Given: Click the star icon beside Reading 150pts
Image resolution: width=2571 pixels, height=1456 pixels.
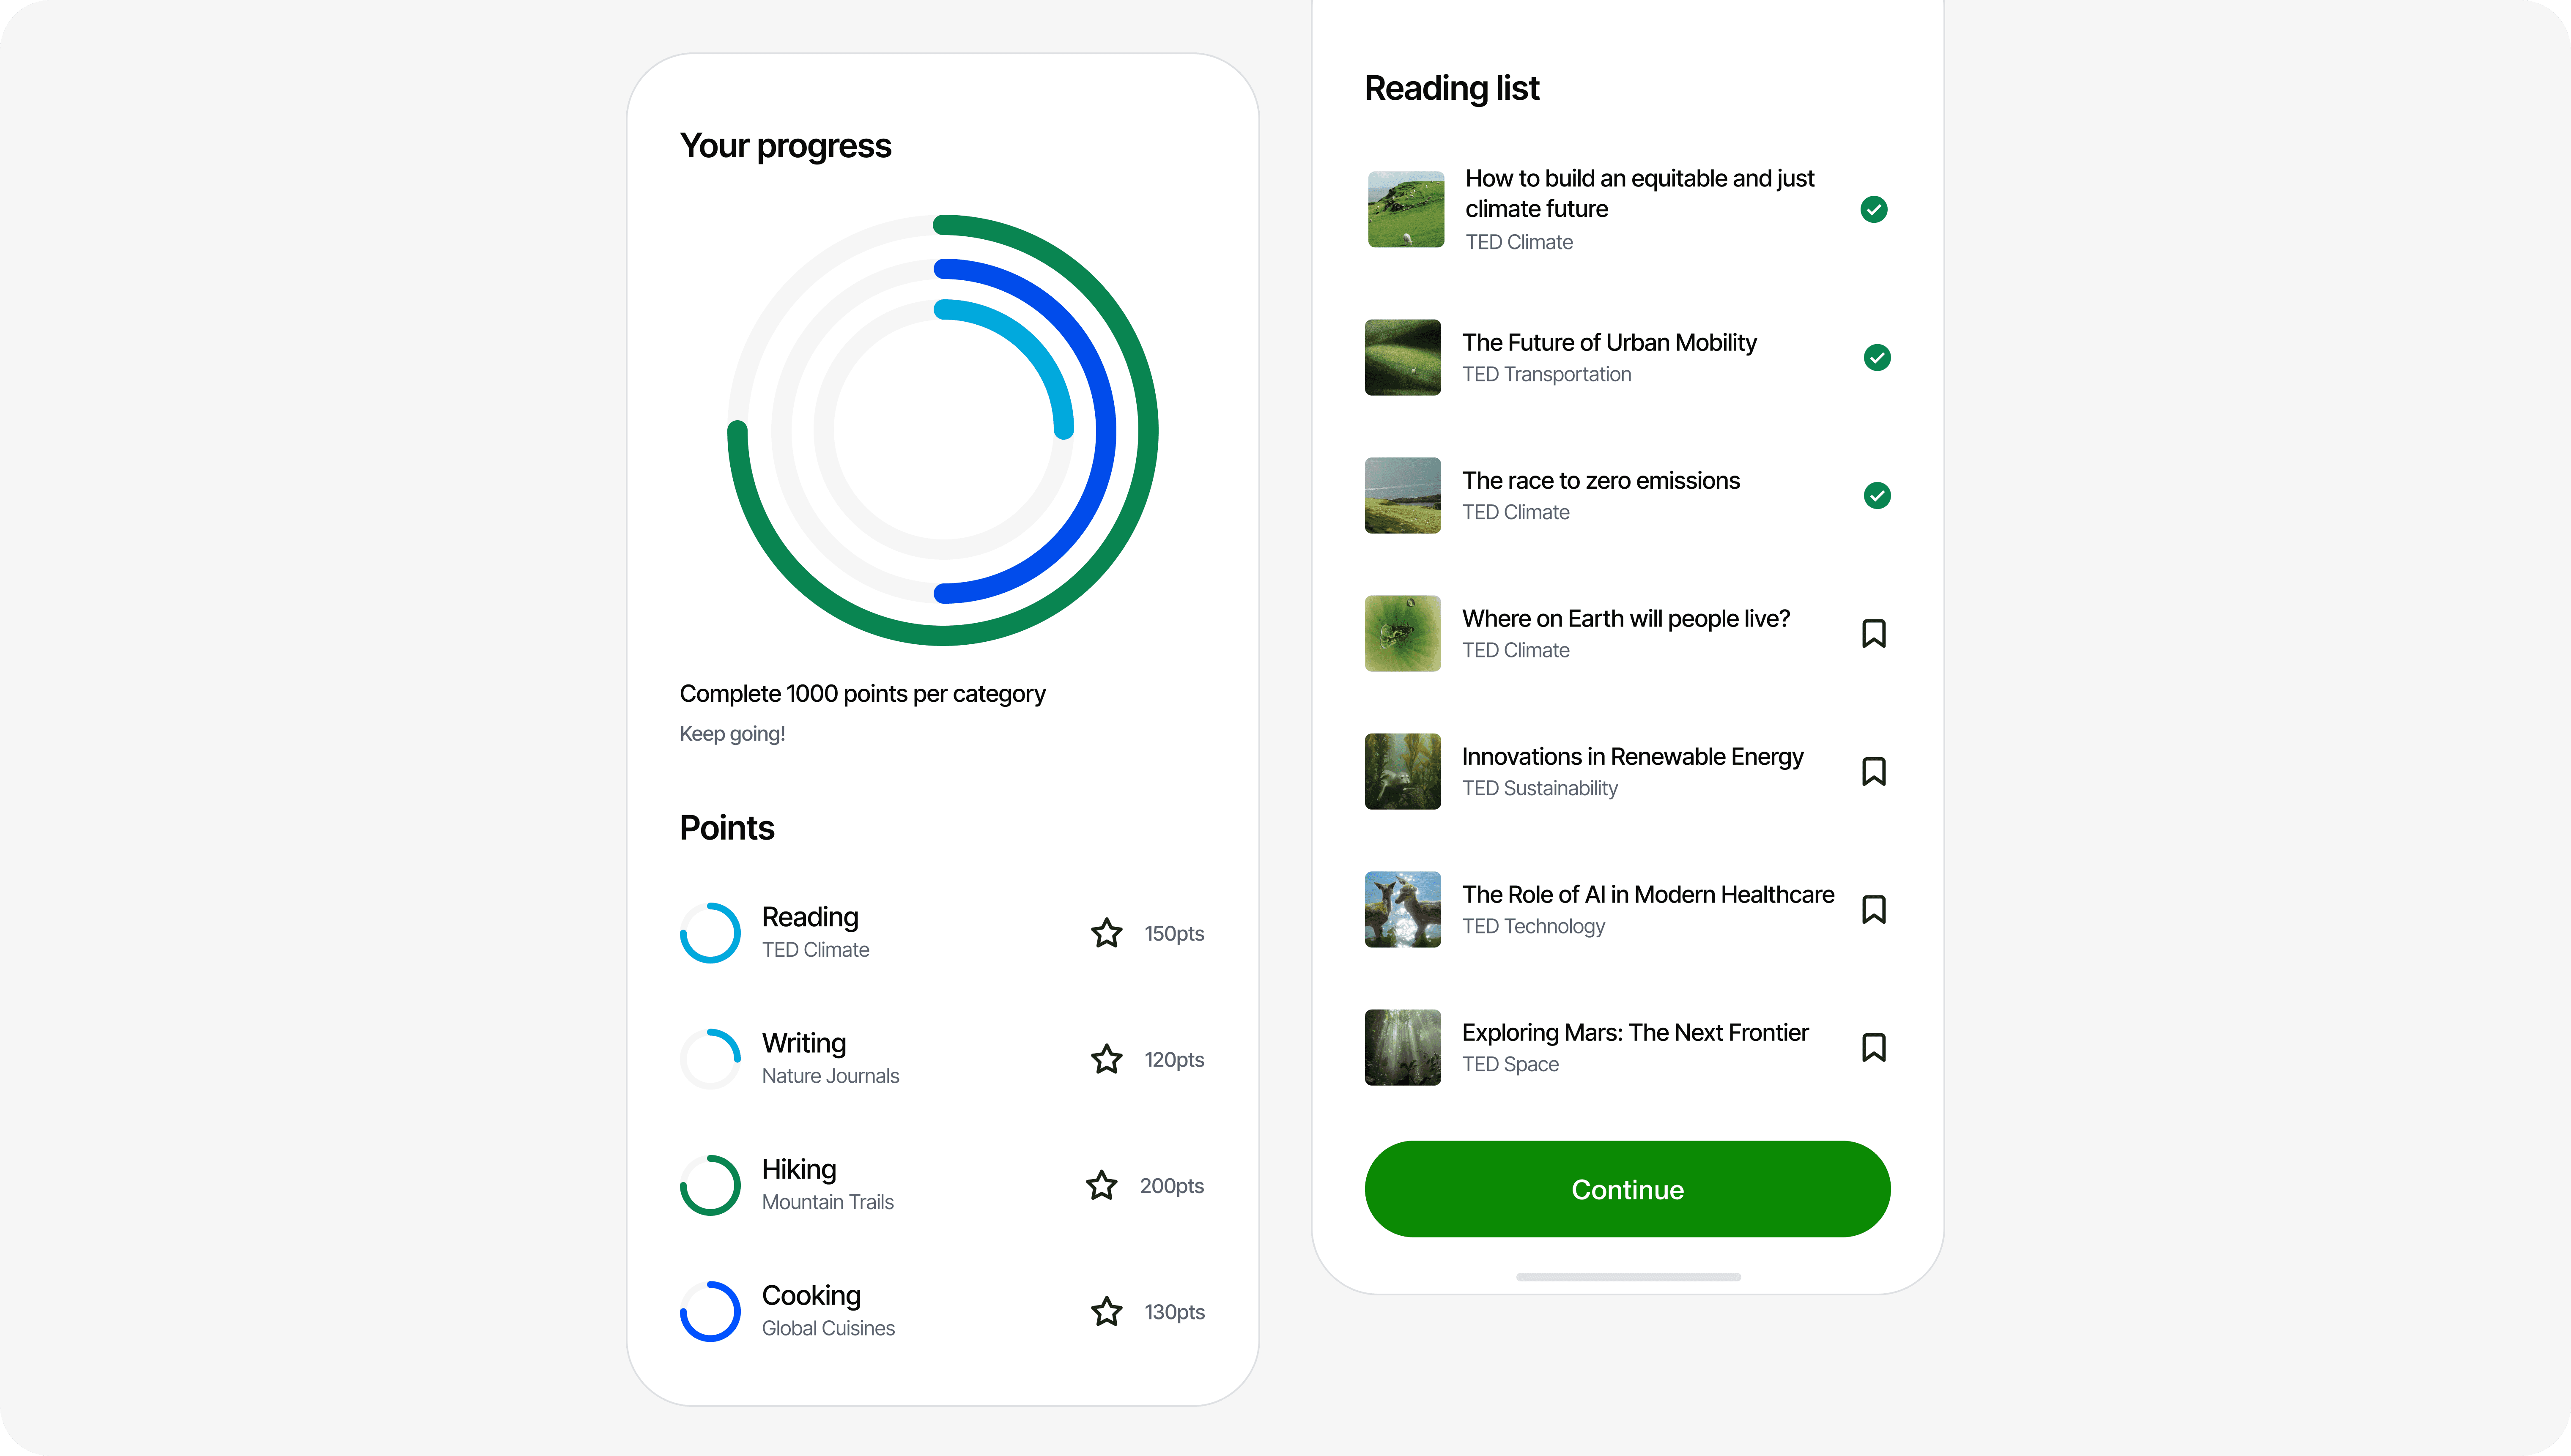Looking at the screenshot, I should [1106, 933].
